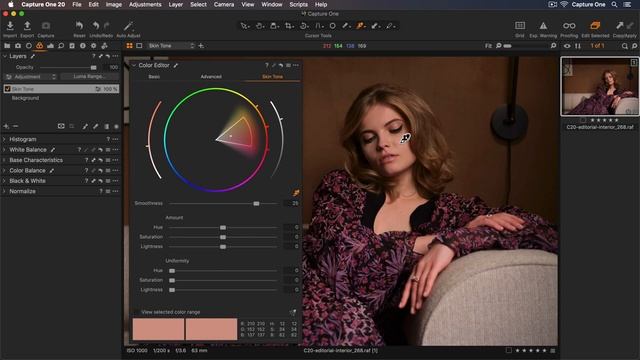
Task: Click the right adjusted color swatch
Action: [x=211, y=329]
